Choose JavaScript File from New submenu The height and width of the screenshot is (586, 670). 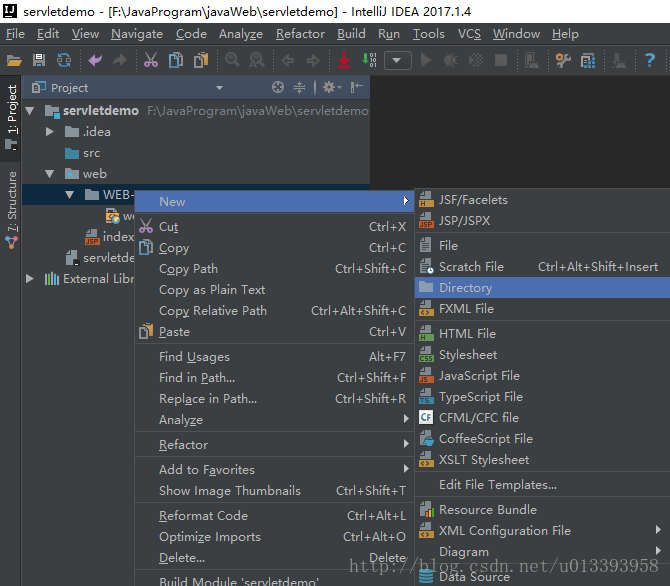pos(542,376)
